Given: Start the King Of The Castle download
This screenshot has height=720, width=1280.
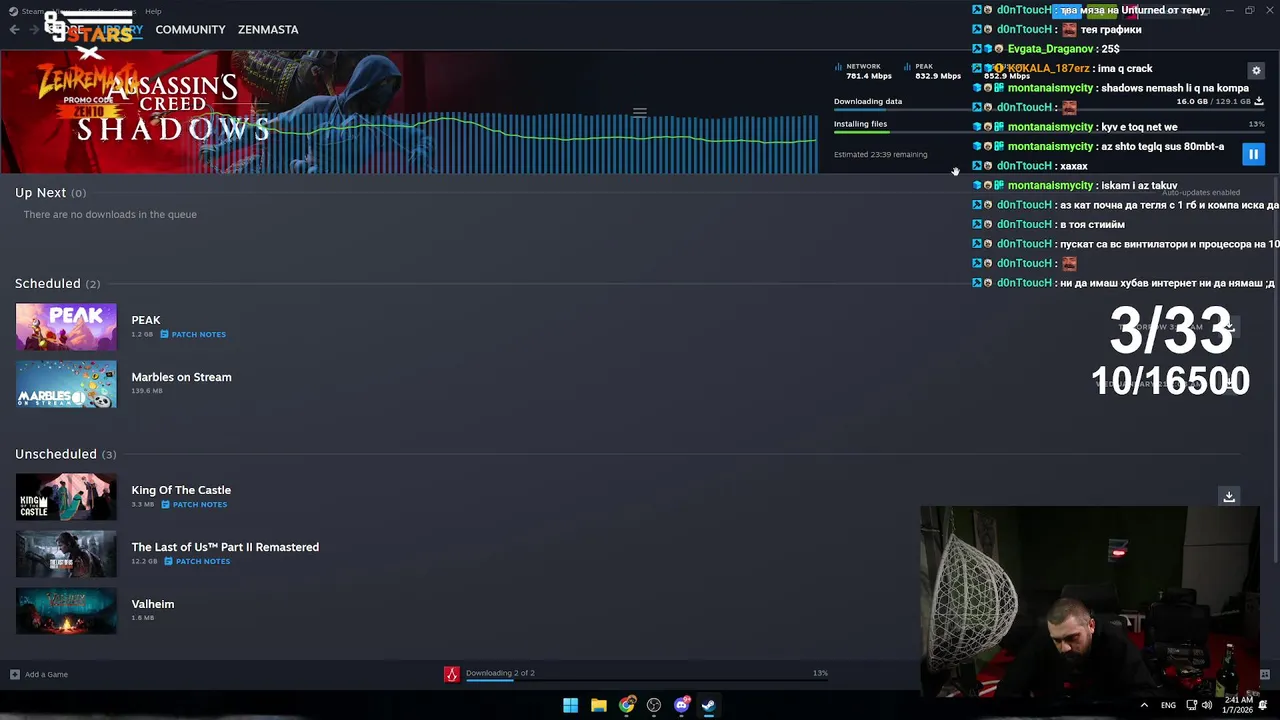Looking at the screenshot, I should coord(1229,497).
